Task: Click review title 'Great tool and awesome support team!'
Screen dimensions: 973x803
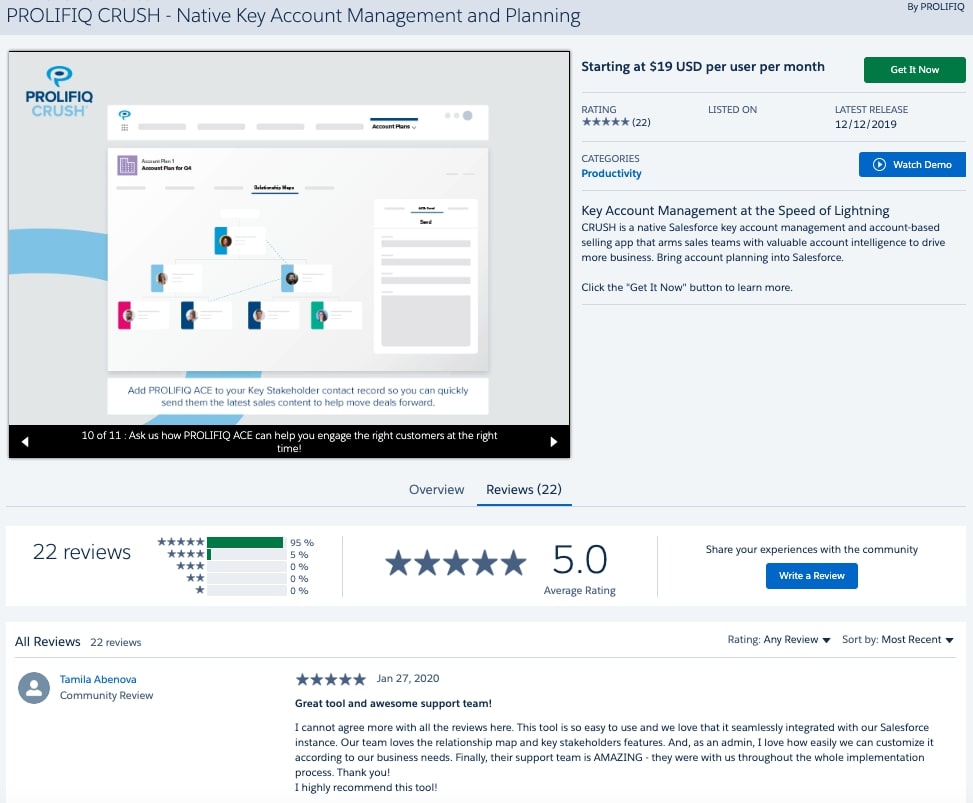Action: 393,704
